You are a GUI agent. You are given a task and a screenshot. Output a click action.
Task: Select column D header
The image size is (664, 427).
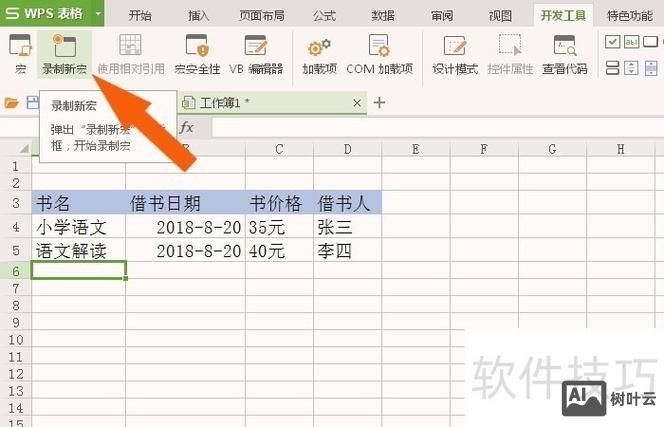point(347,149)
